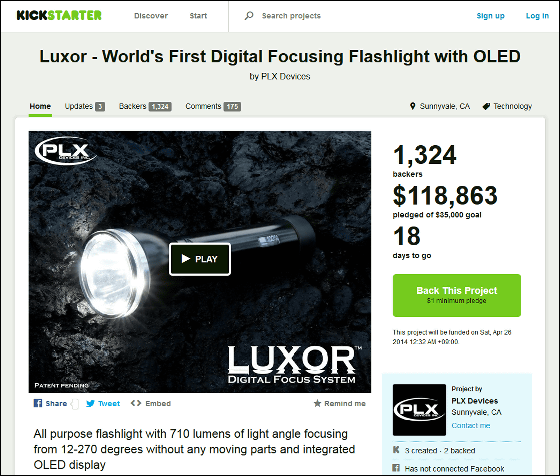Click Back This Project button
560x476 pixels.
457,295
